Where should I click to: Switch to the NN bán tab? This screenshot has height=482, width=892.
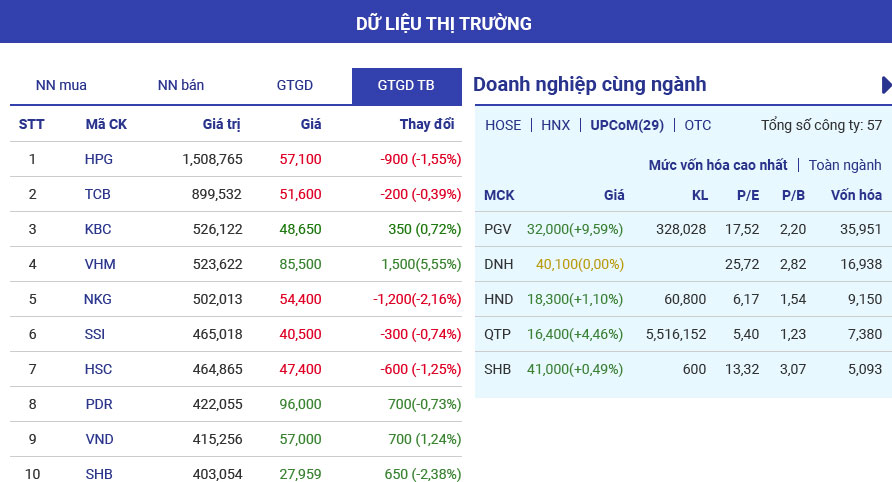(x=181, y=85)
